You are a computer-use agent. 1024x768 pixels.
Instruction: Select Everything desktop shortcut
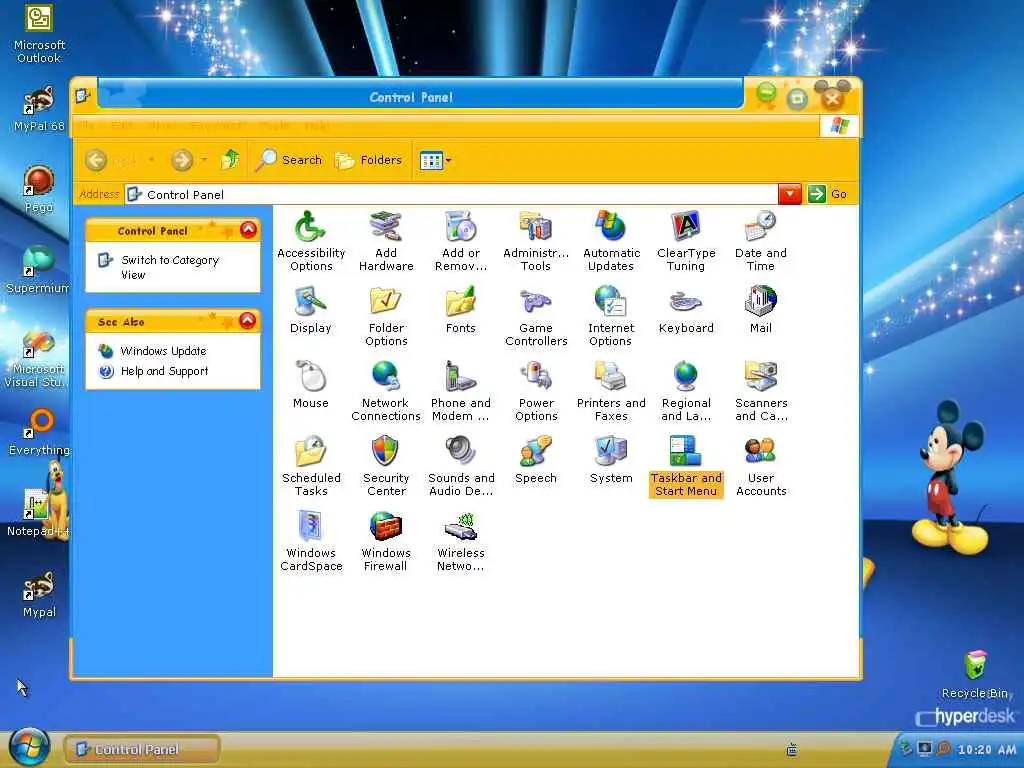pyautogui.click(x=39, y=432)
